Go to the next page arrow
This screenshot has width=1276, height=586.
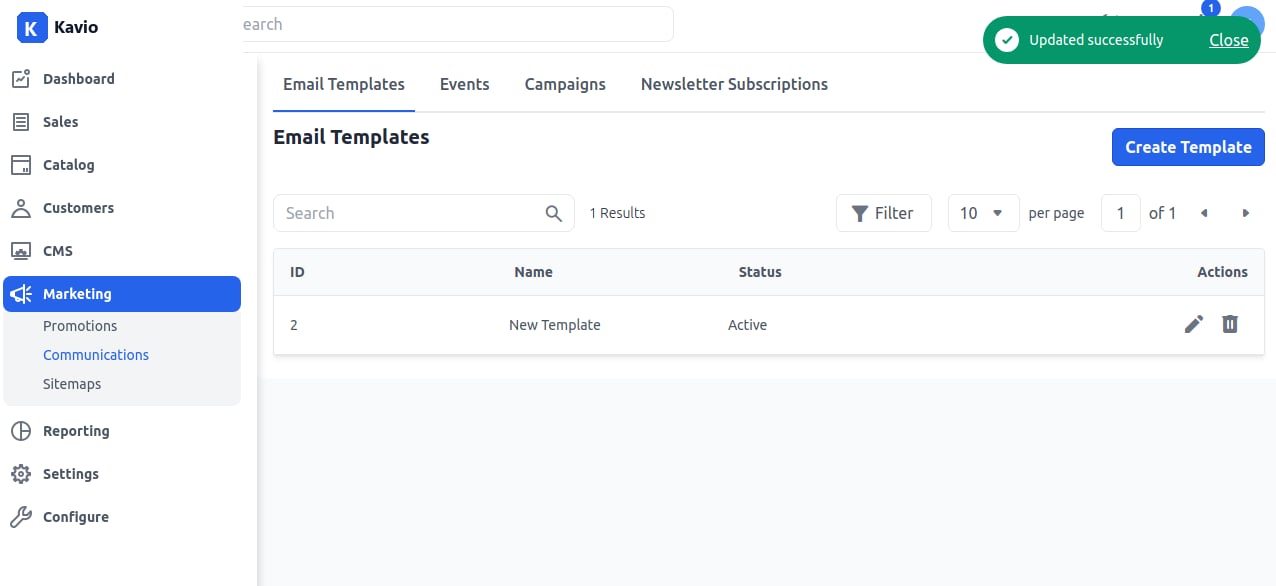click(1246, 213)
